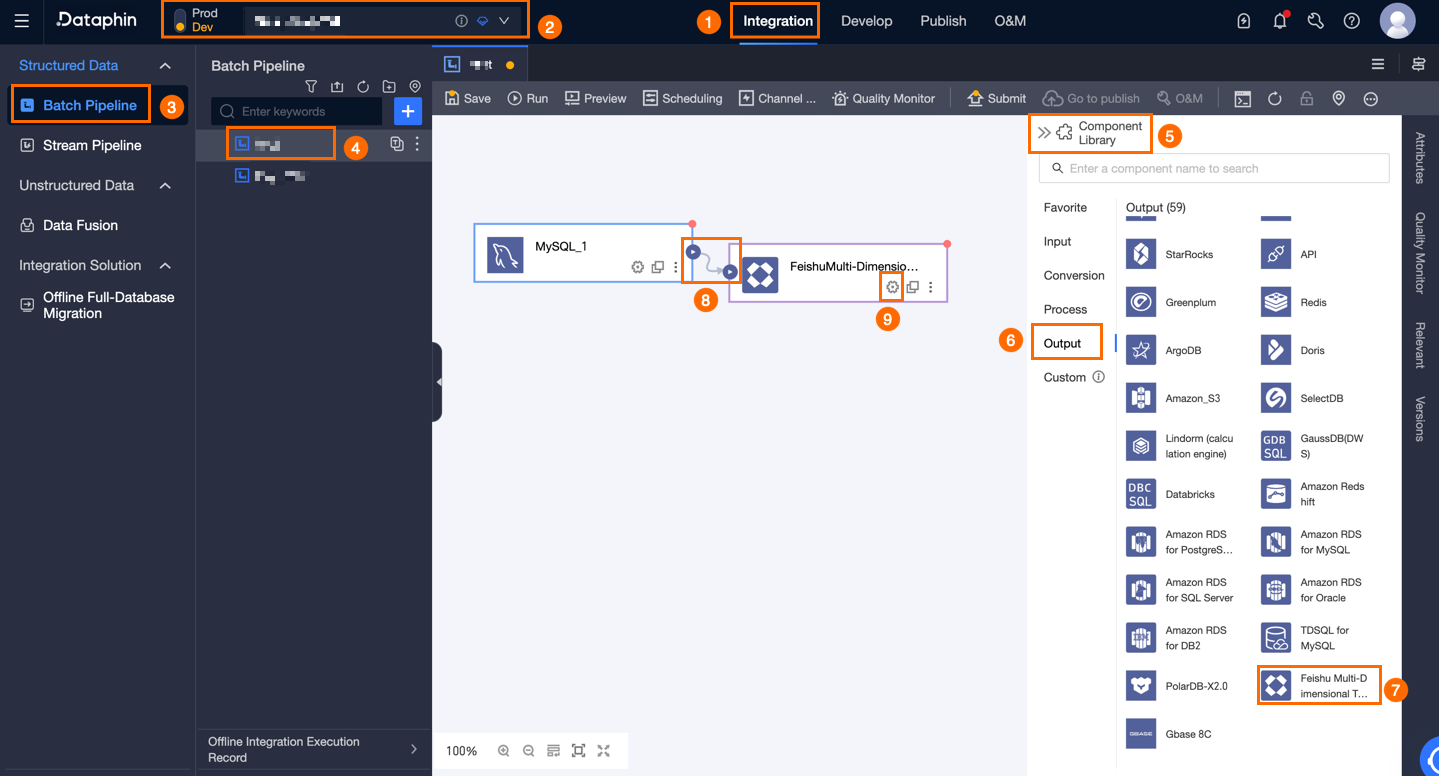The image size is (1439, 776).
Task: Go to the Publish top menu
Action: (943, 21)
